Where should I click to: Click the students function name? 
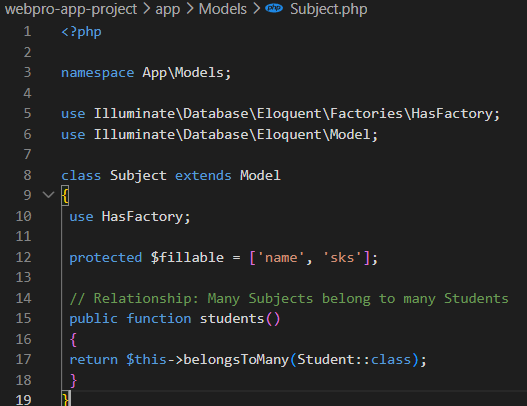click(232, 319)
